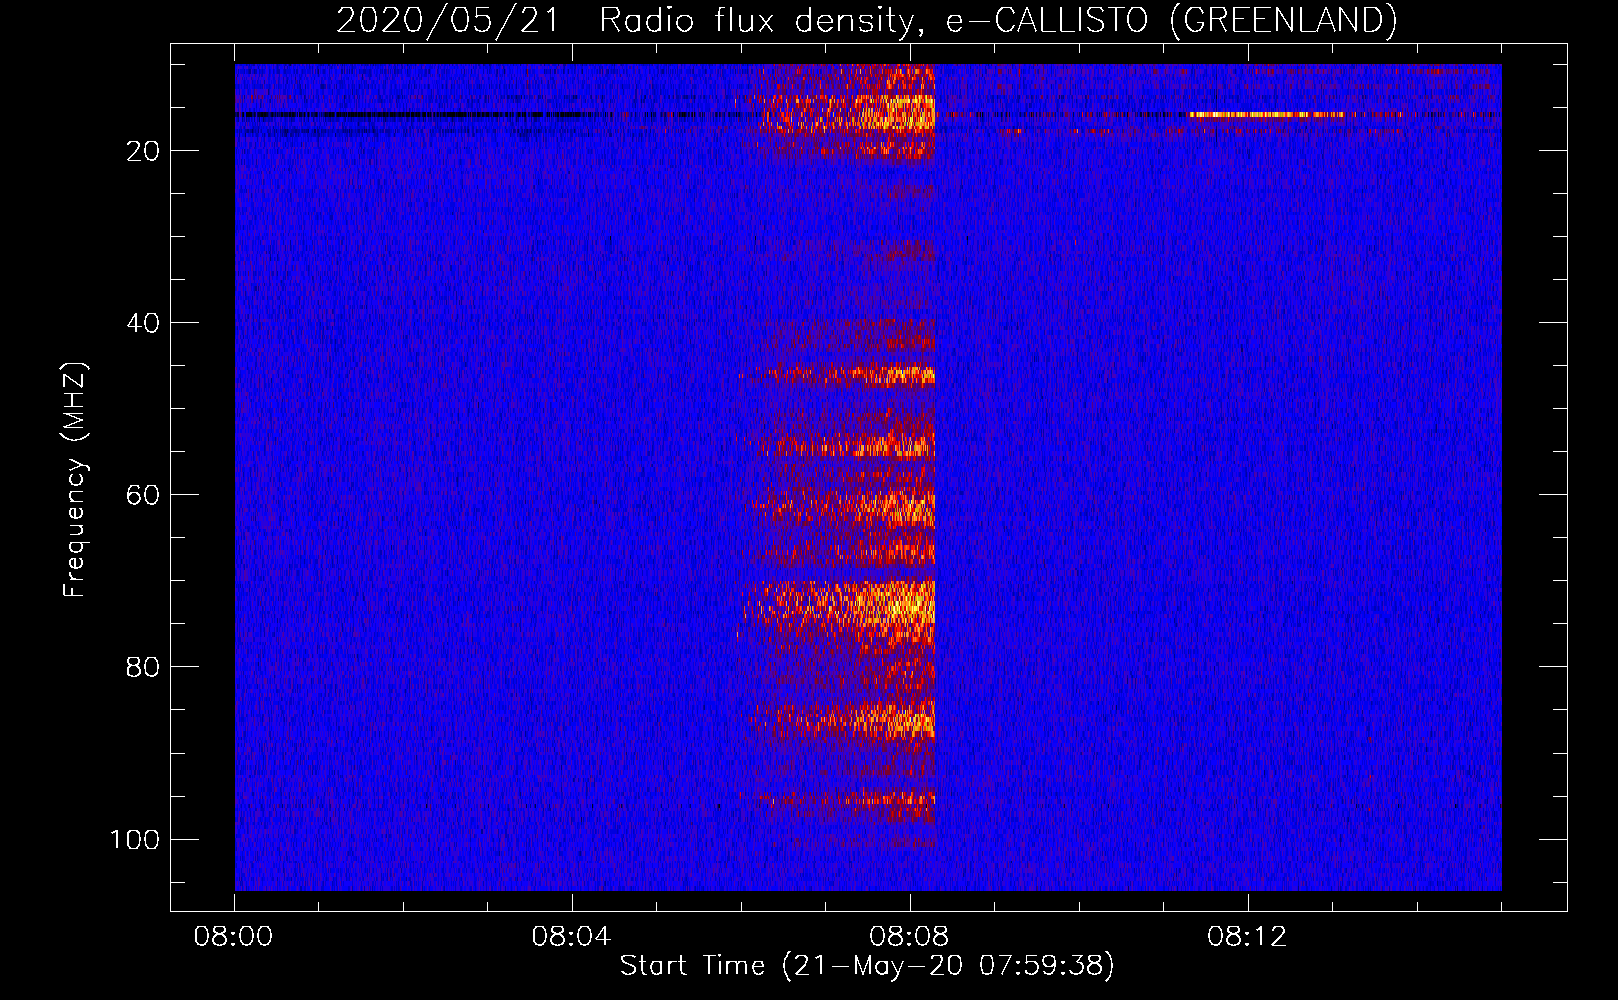The image size is (1618, 1000).
Task: Click the 60 frequency tick label
Action: coord(143,495)
